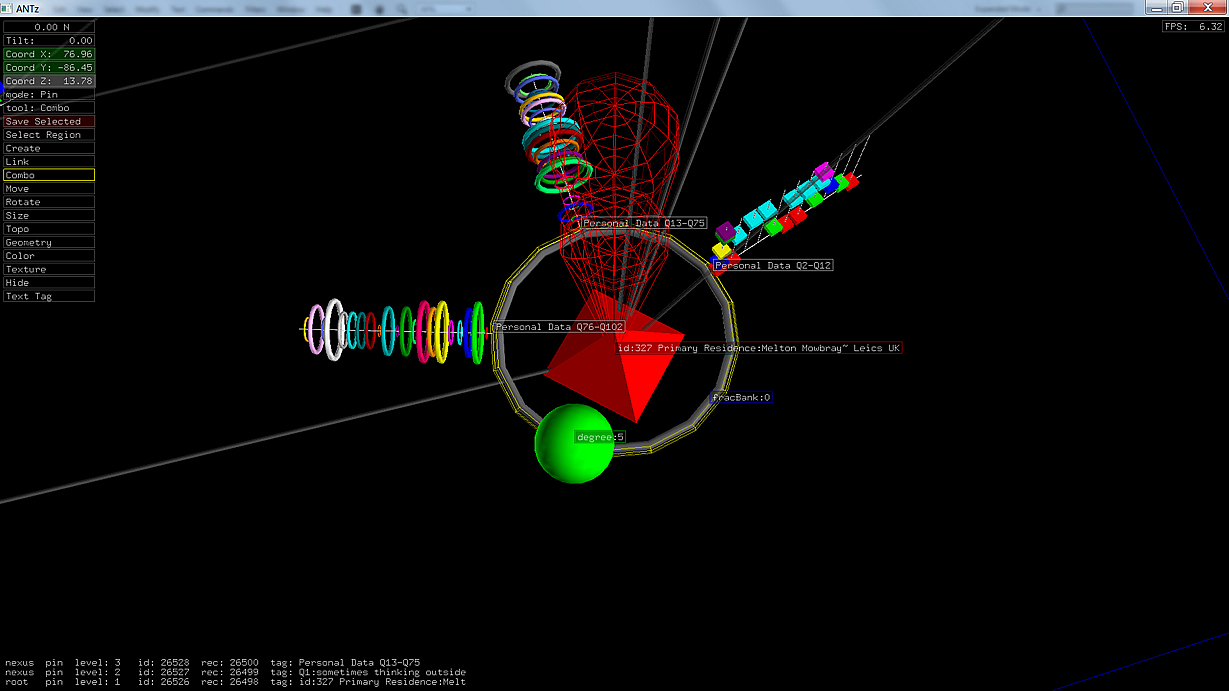Open the Color tool option
Image resolution: width=1229 pixels, height=691 pixels.
coord(49,256)
